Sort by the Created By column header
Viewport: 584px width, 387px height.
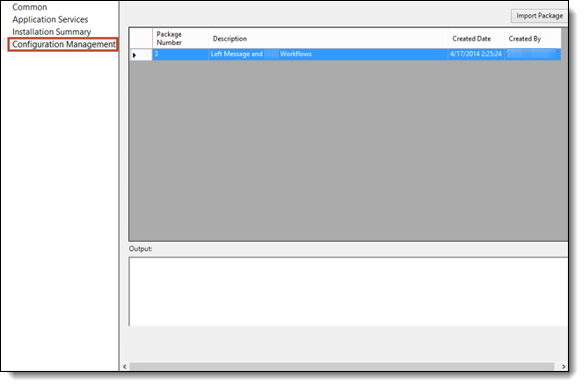tap(533, 38)
